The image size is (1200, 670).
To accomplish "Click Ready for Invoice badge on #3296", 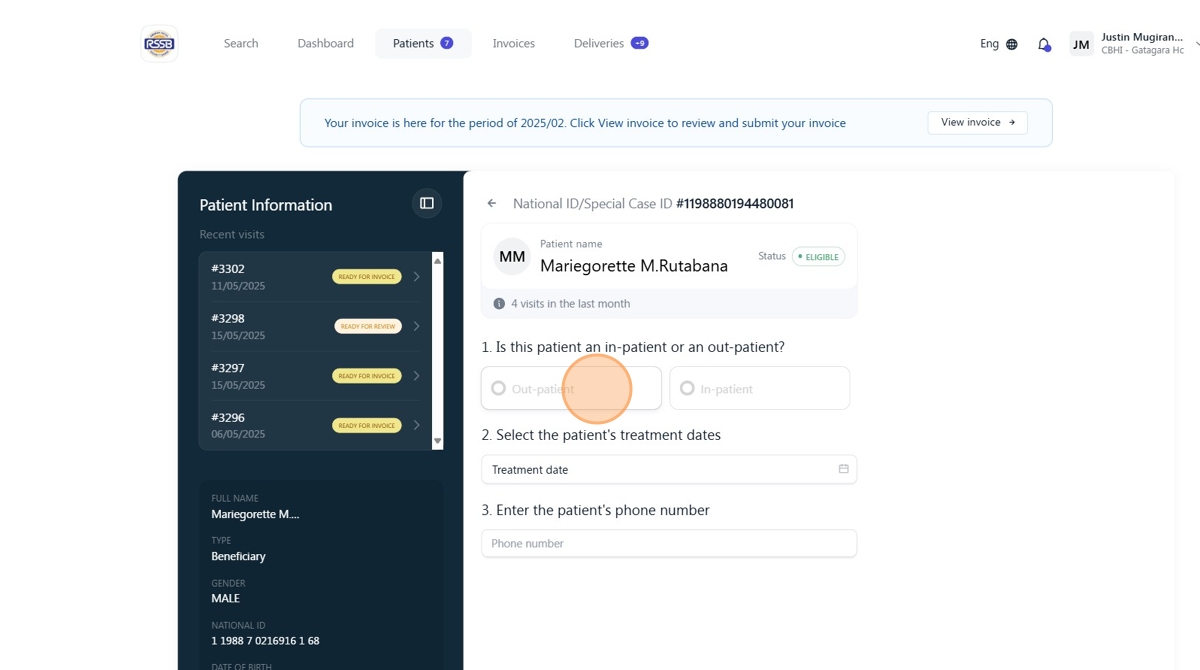I will (367, 425).
